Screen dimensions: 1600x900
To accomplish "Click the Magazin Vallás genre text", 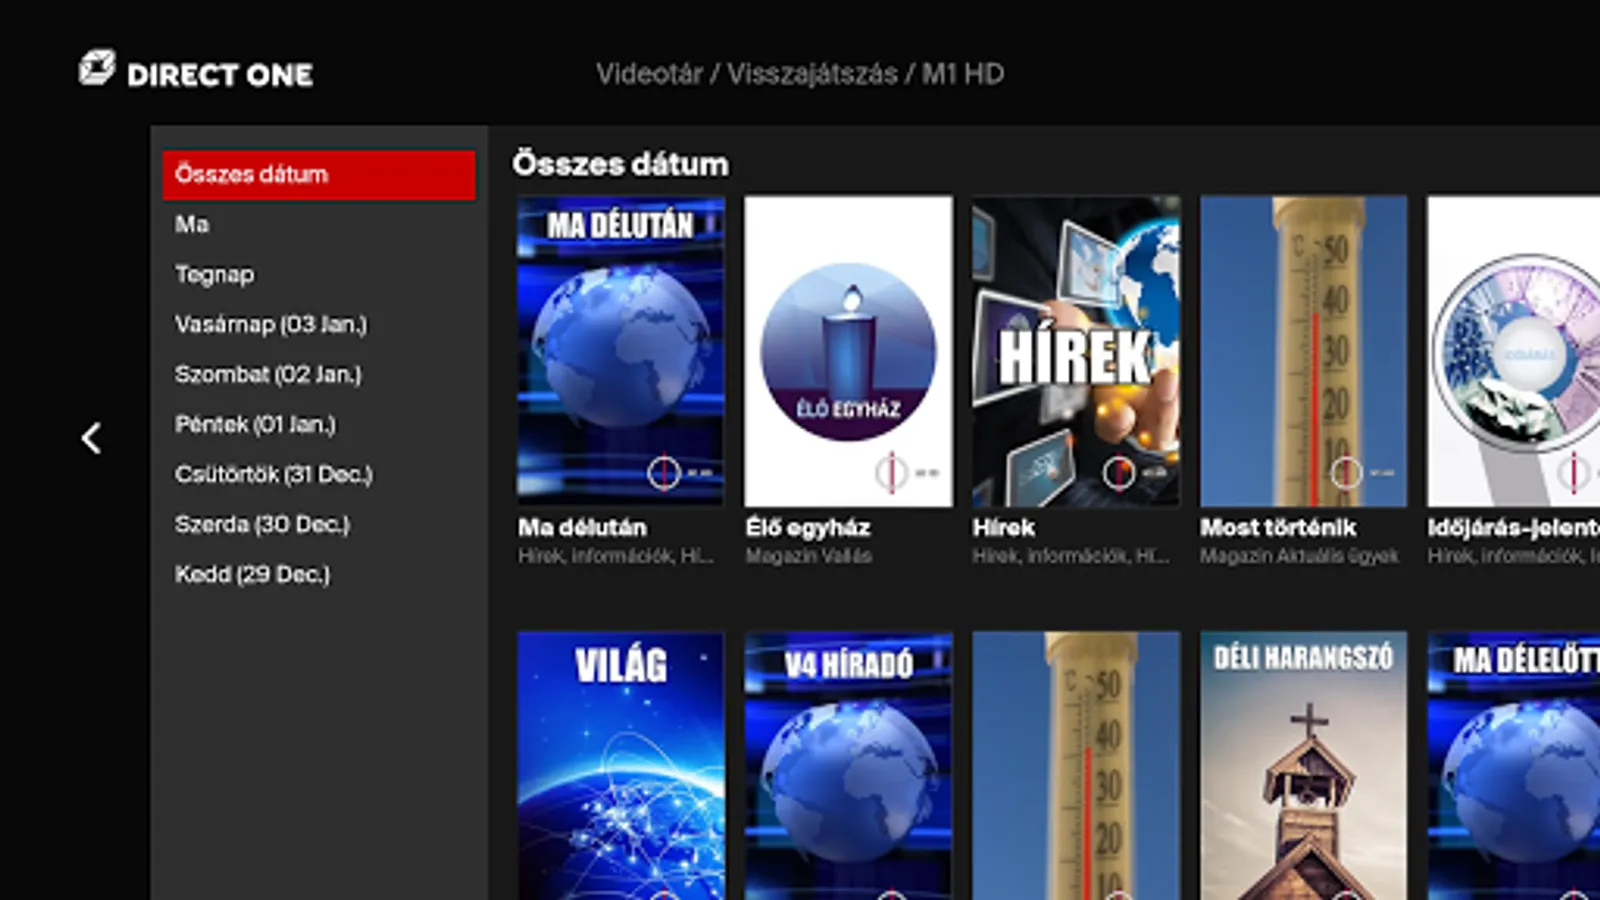I will tap(809, 556).
